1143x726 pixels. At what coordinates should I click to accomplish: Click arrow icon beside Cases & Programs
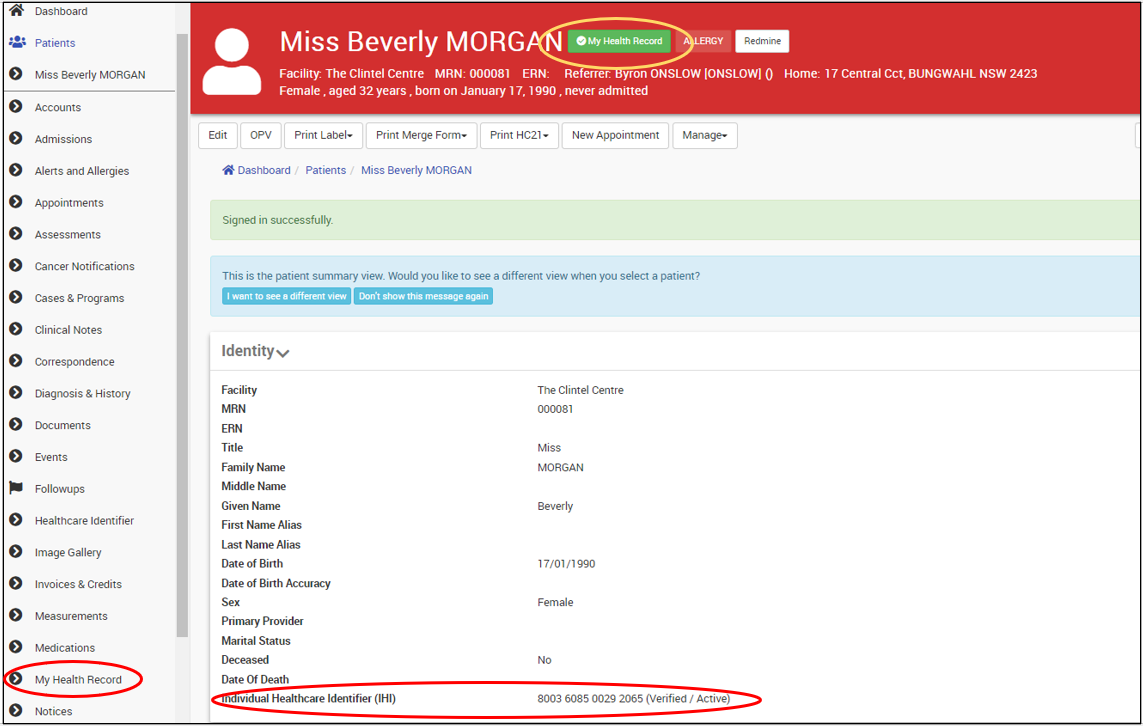tap(16, 297)
